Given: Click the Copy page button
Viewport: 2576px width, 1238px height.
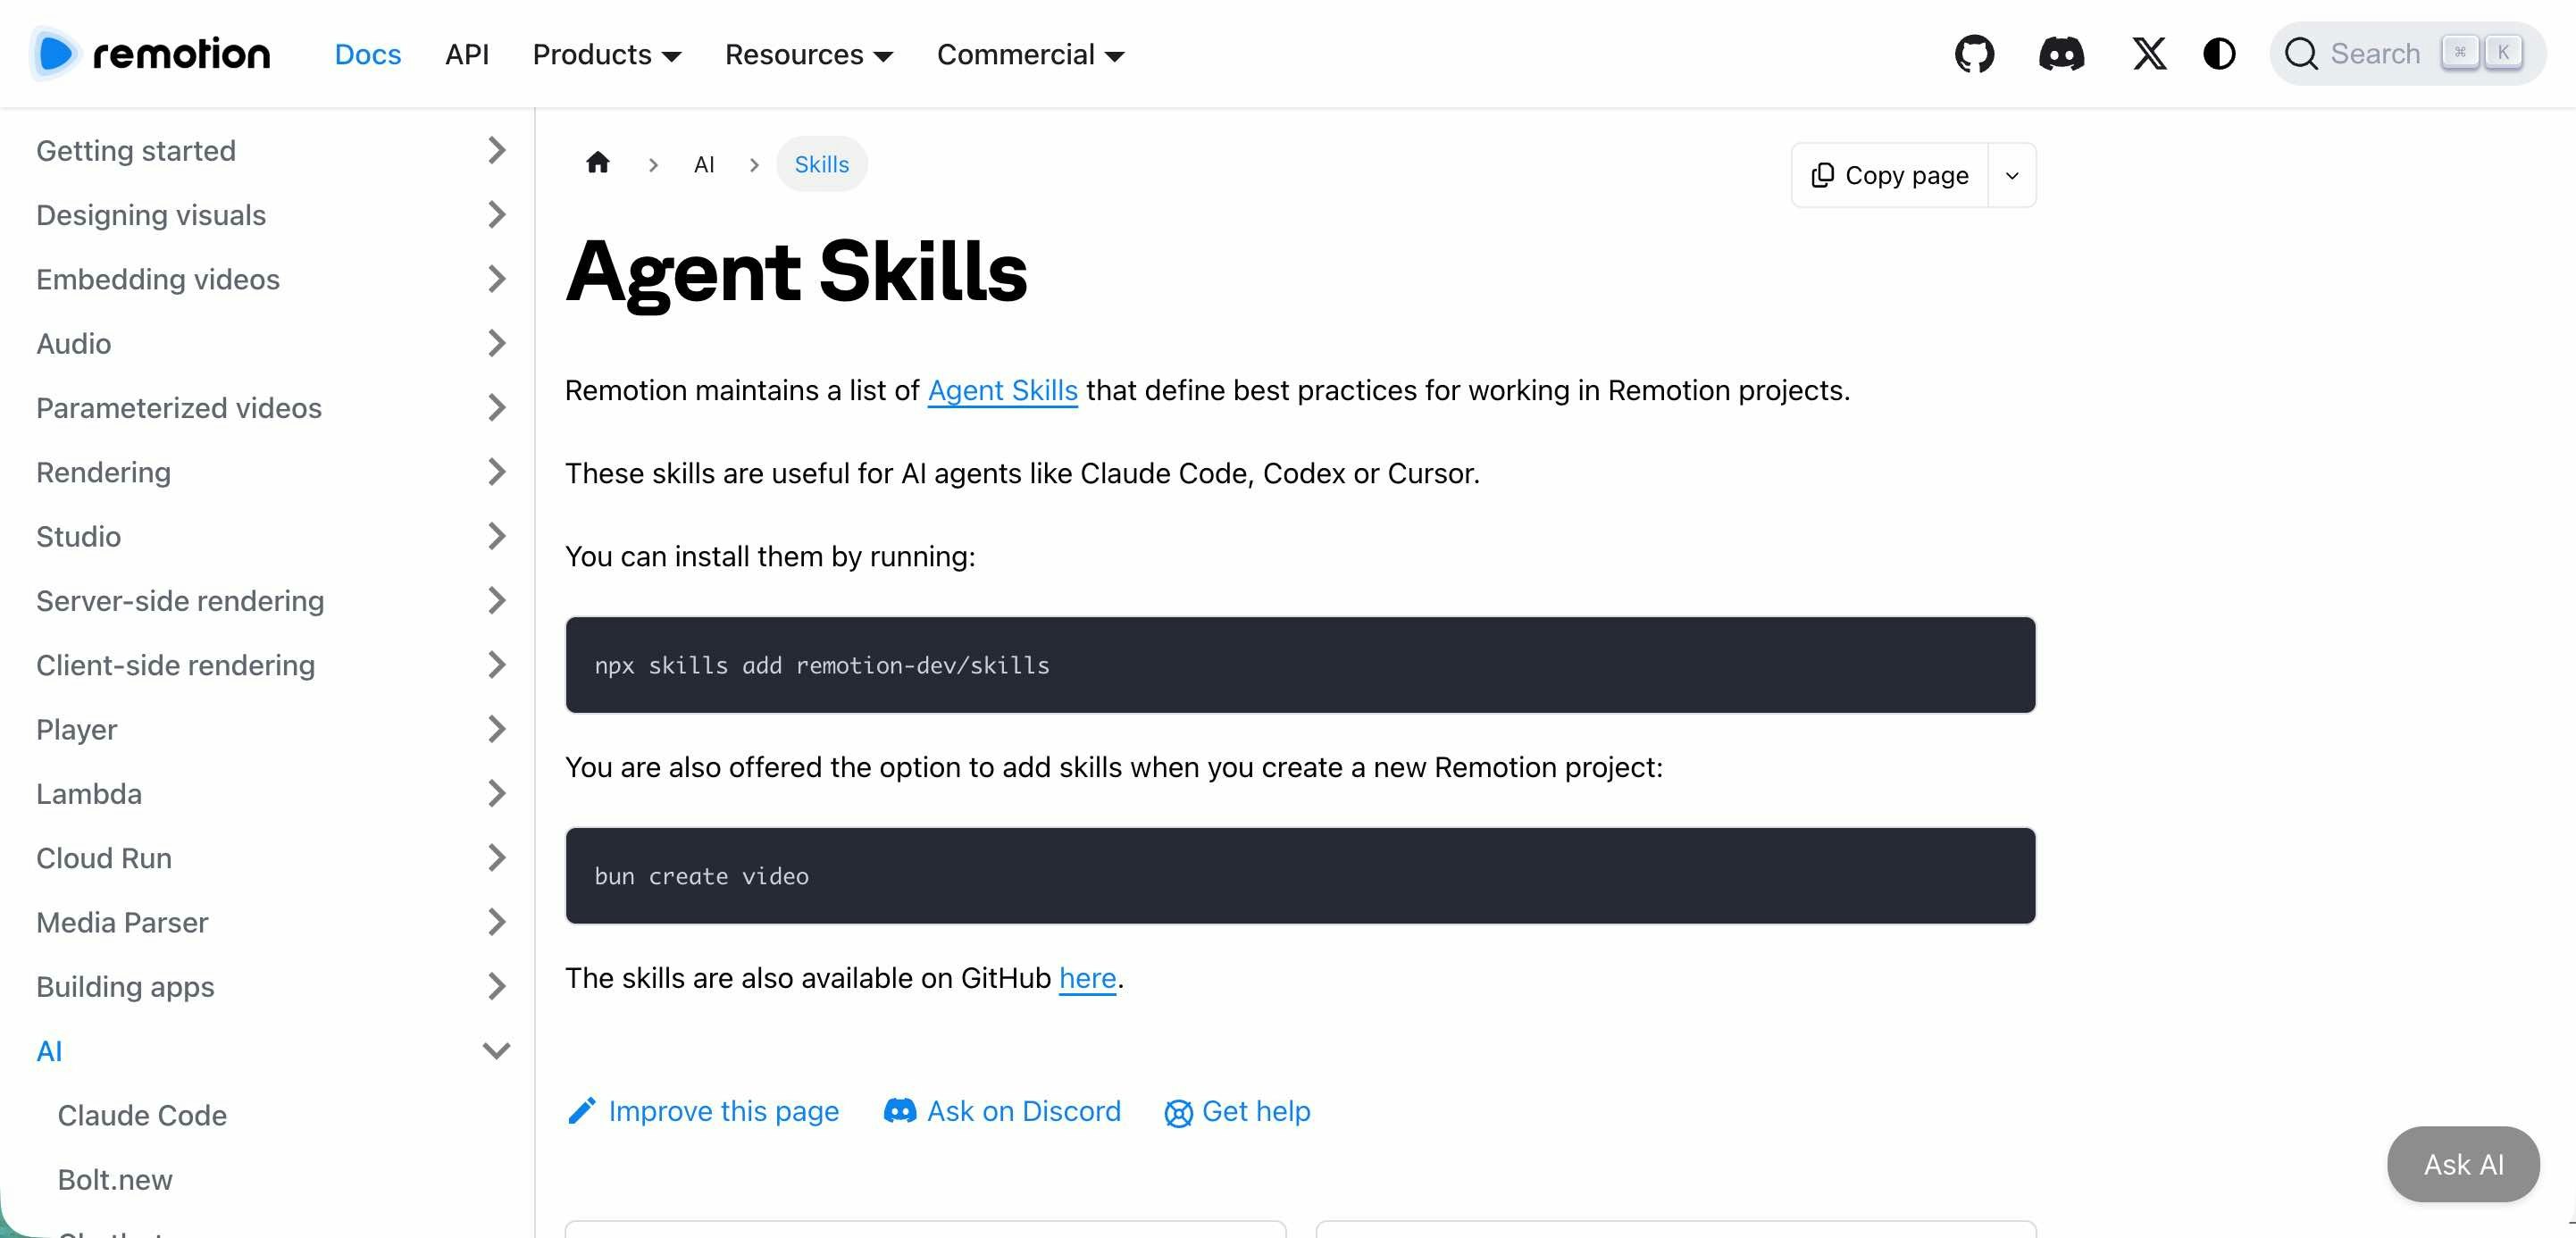Looking at the screenshot, I should point(1890,176).
